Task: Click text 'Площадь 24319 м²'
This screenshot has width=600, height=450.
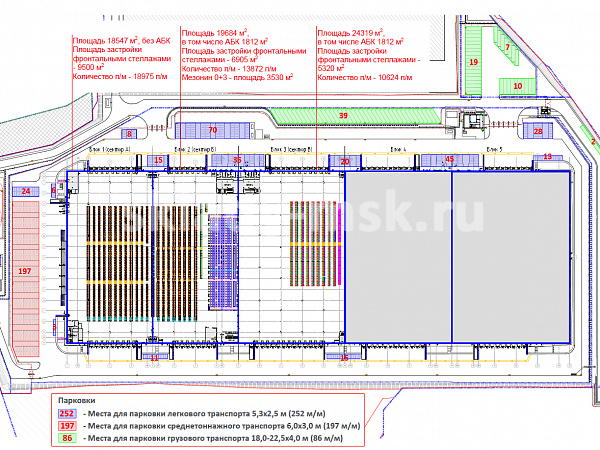Action: click(x=351, y=33)
